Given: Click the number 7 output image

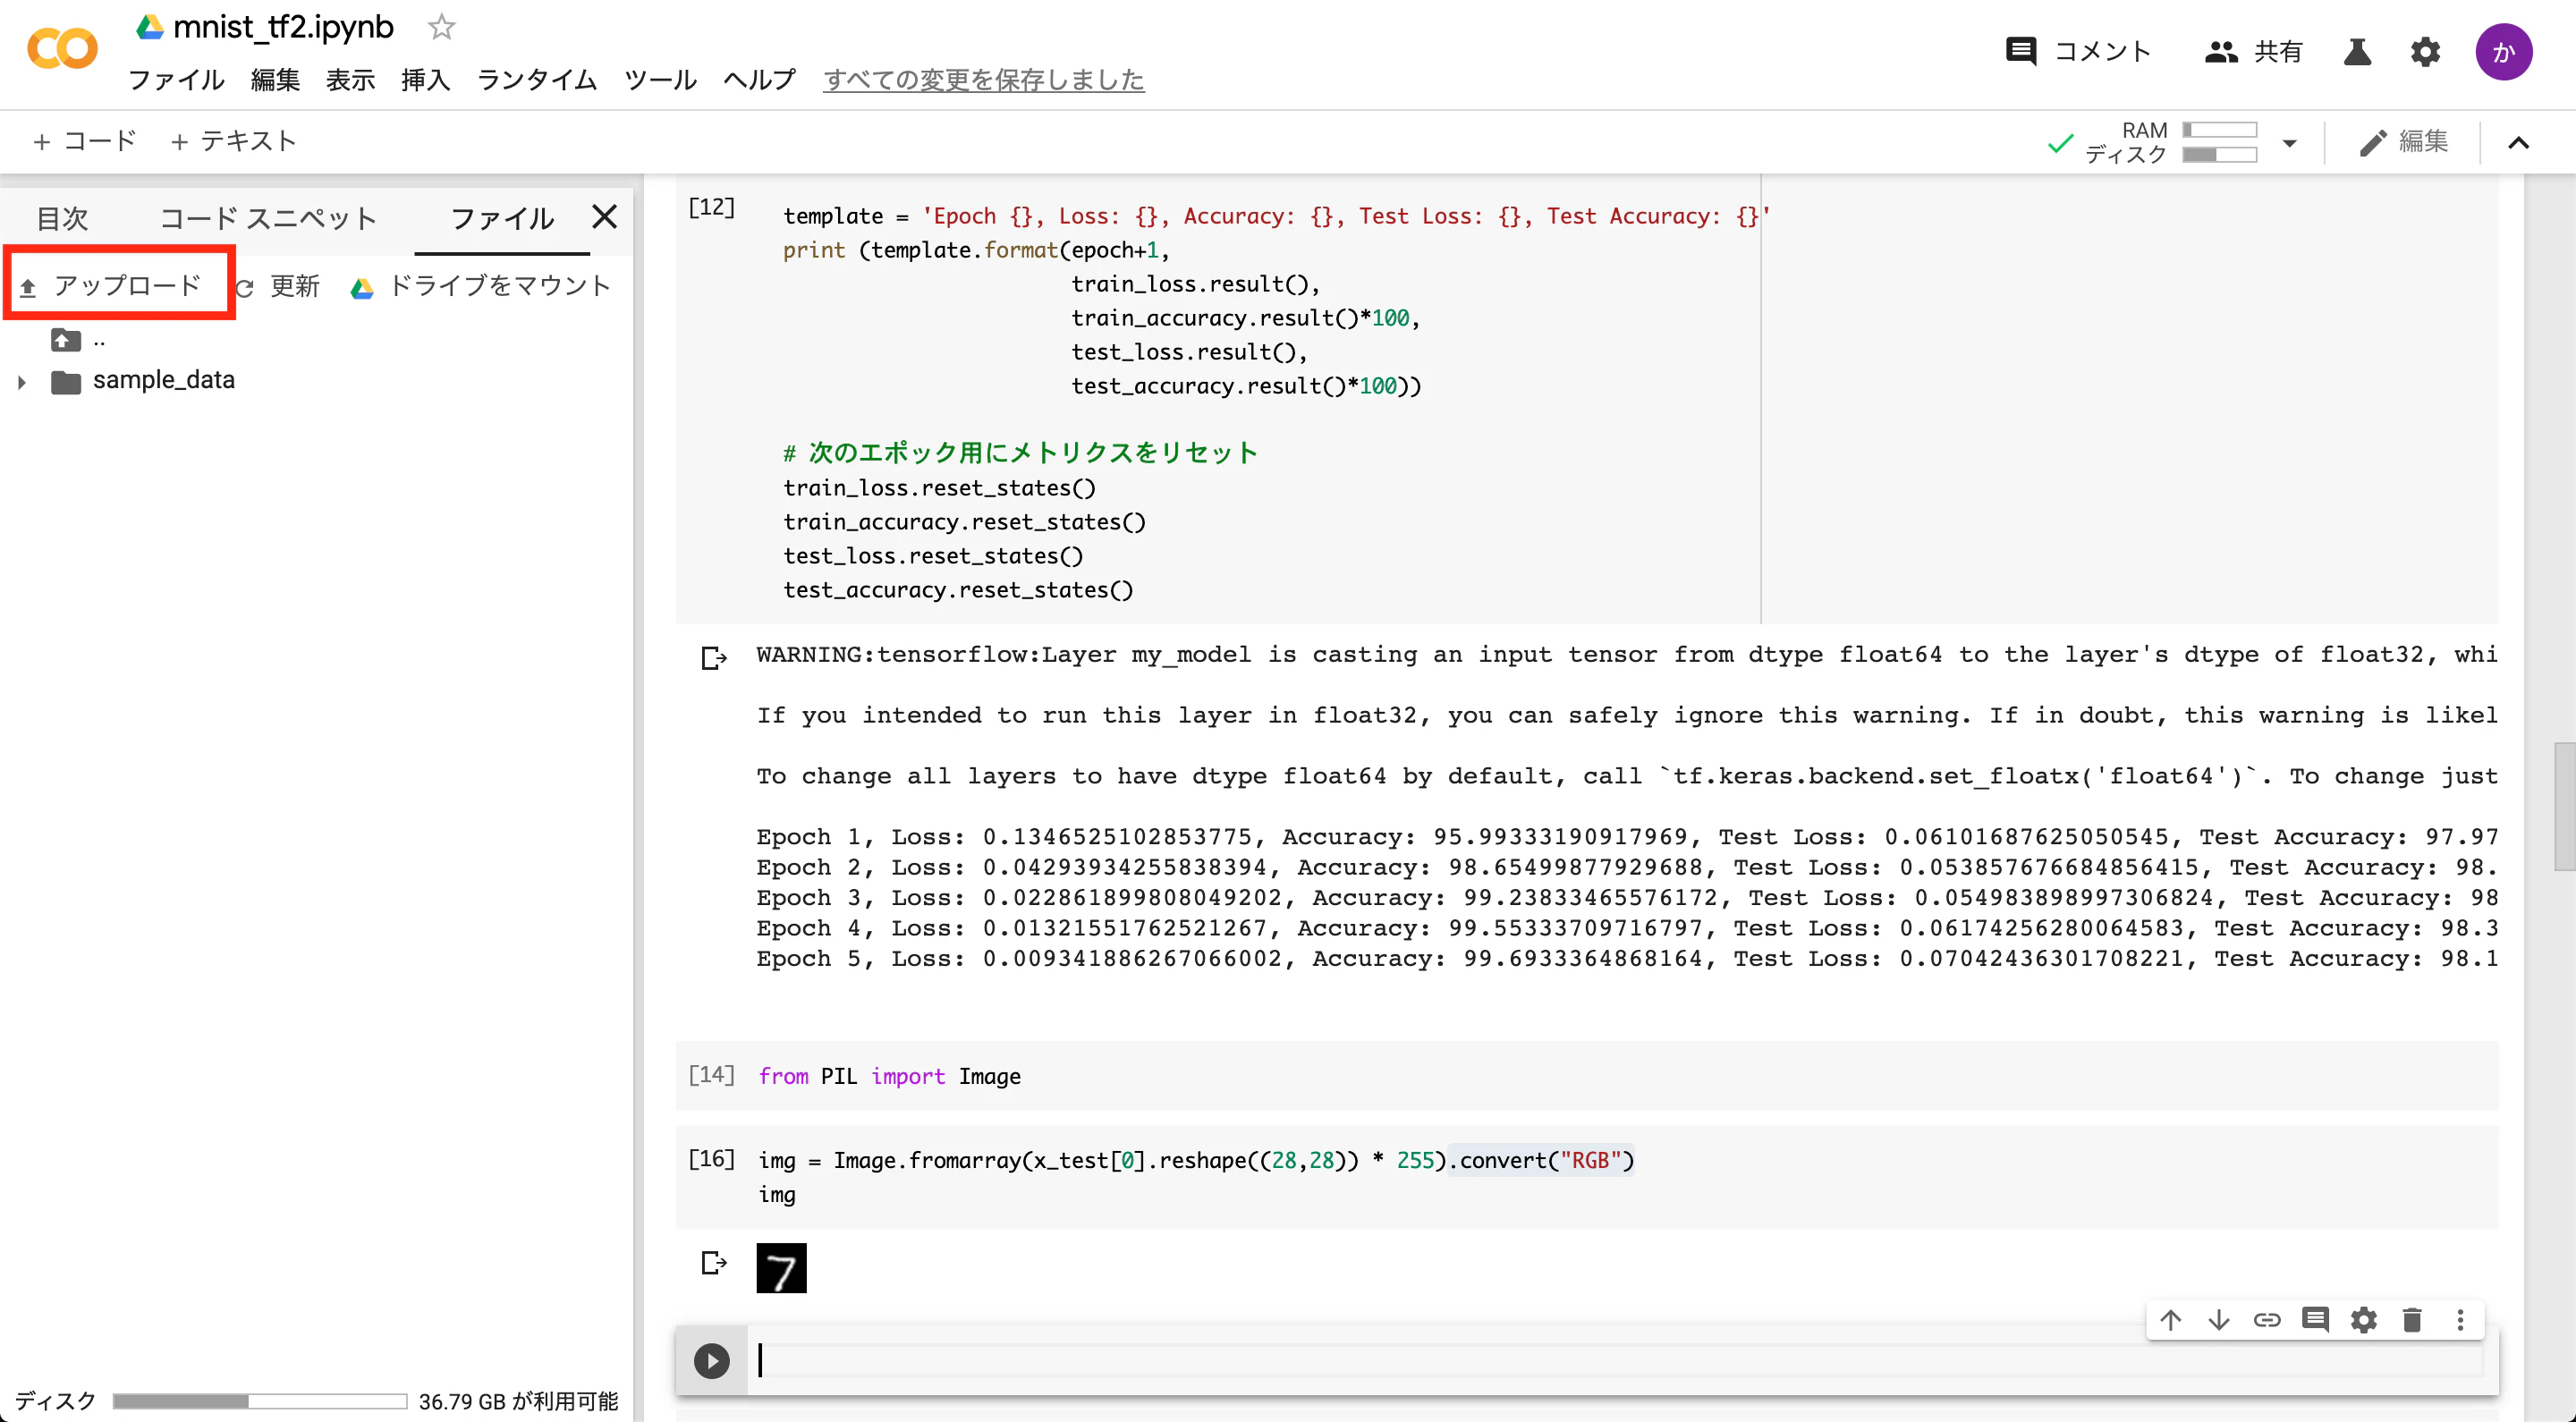Looking at the screenshot, I should pyautogui.click(x=781, y=1268).
